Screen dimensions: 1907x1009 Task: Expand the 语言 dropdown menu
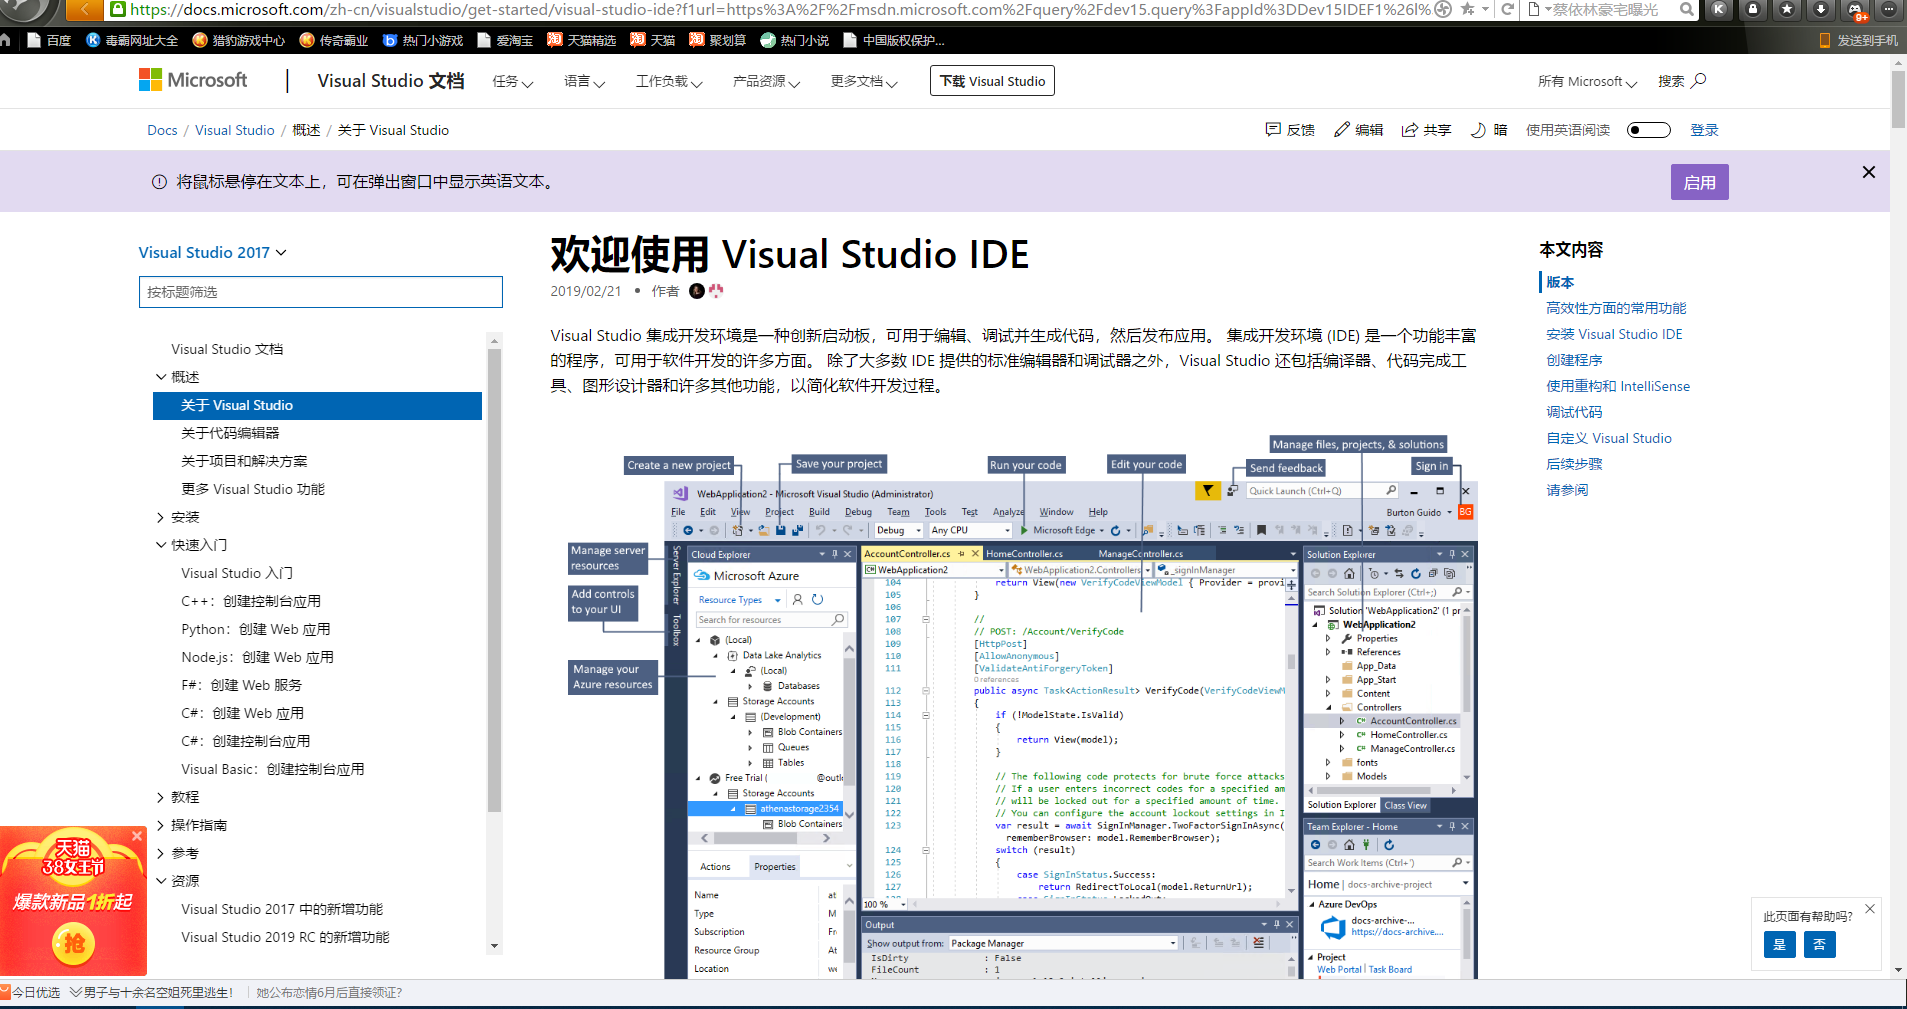(x=585, y=81)
